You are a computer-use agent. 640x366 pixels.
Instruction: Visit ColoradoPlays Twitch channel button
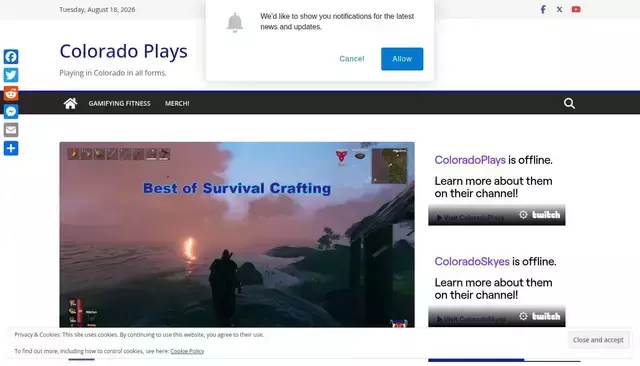471,217
